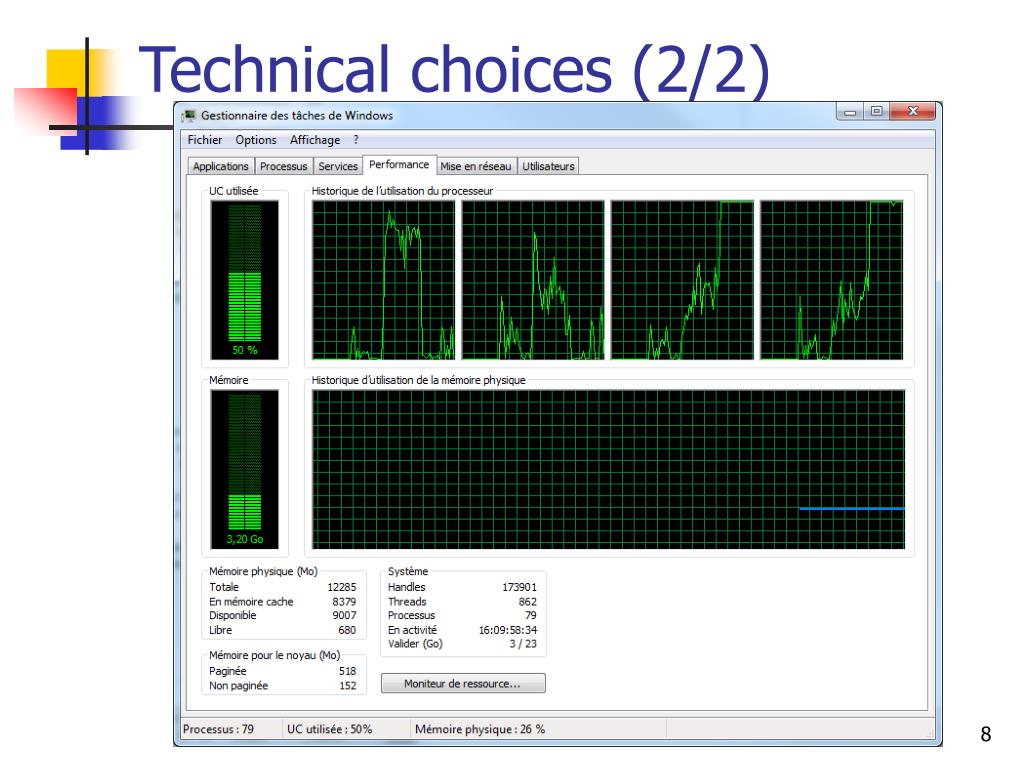Switch to the Utilisateurs tab
Image resolution: width=1024 pixels, height=768 pixels.
(548, 167)
